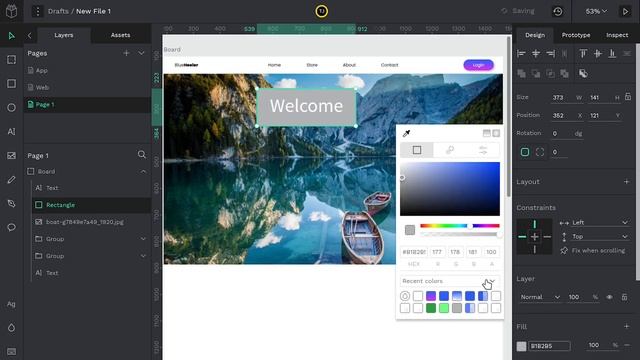Select the Rectangle layer
Image resolution: width=640 pixels, height=360 pixels.
pyautogui.click(x=91, y=205)
